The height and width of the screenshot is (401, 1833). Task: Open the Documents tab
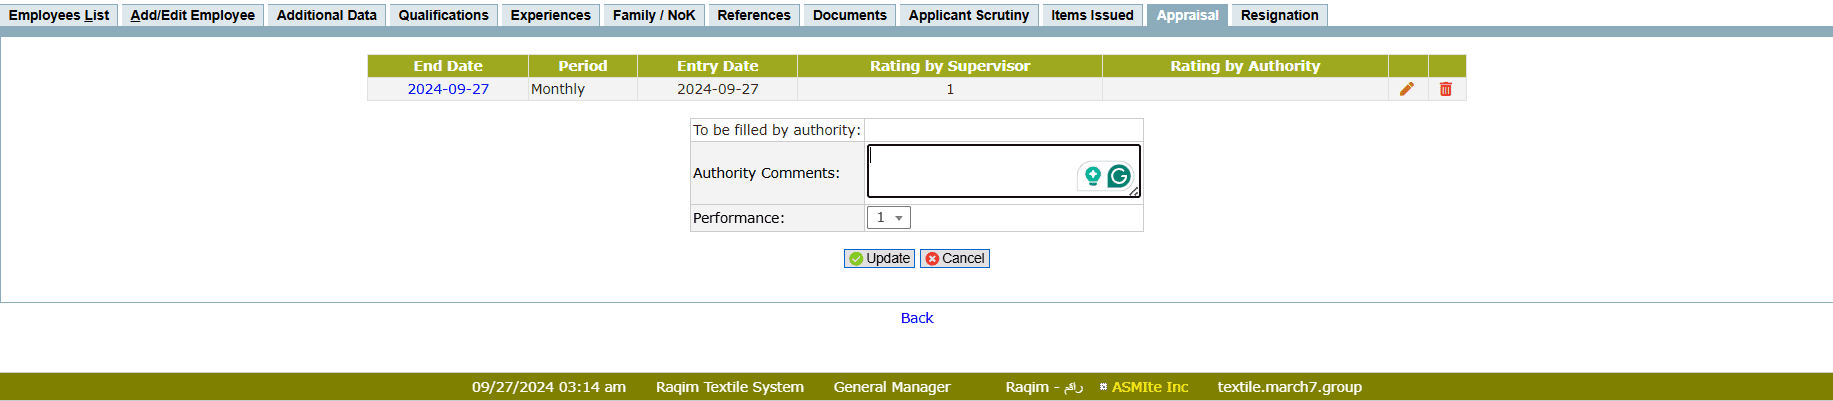point(849,15)
